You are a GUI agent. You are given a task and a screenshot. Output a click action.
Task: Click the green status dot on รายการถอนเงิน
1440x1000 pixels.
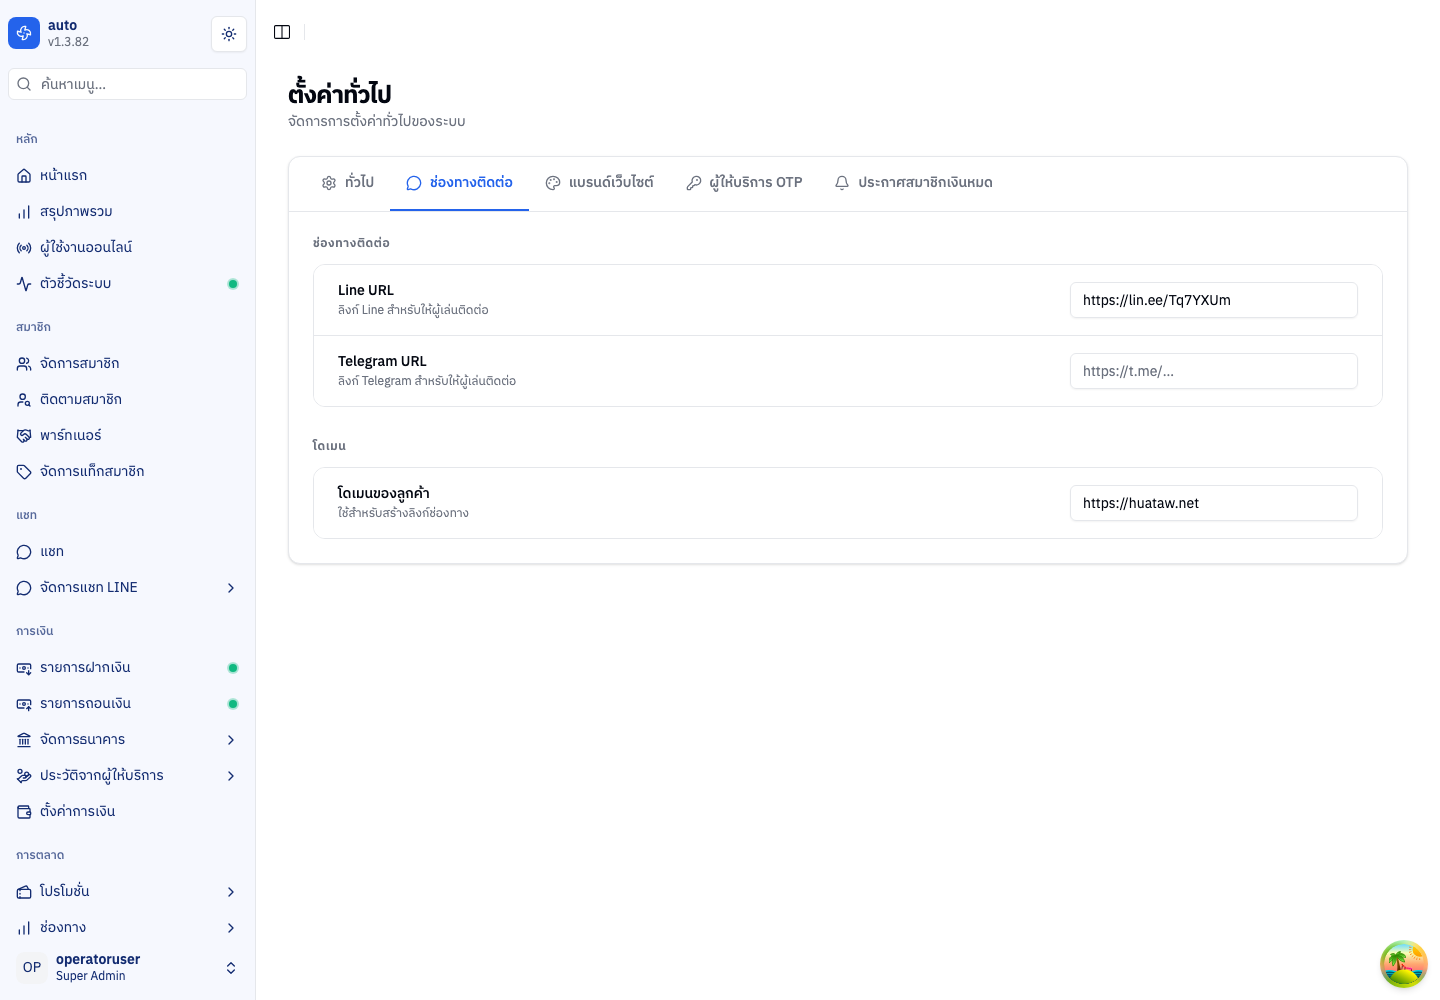tap(233, 704)
